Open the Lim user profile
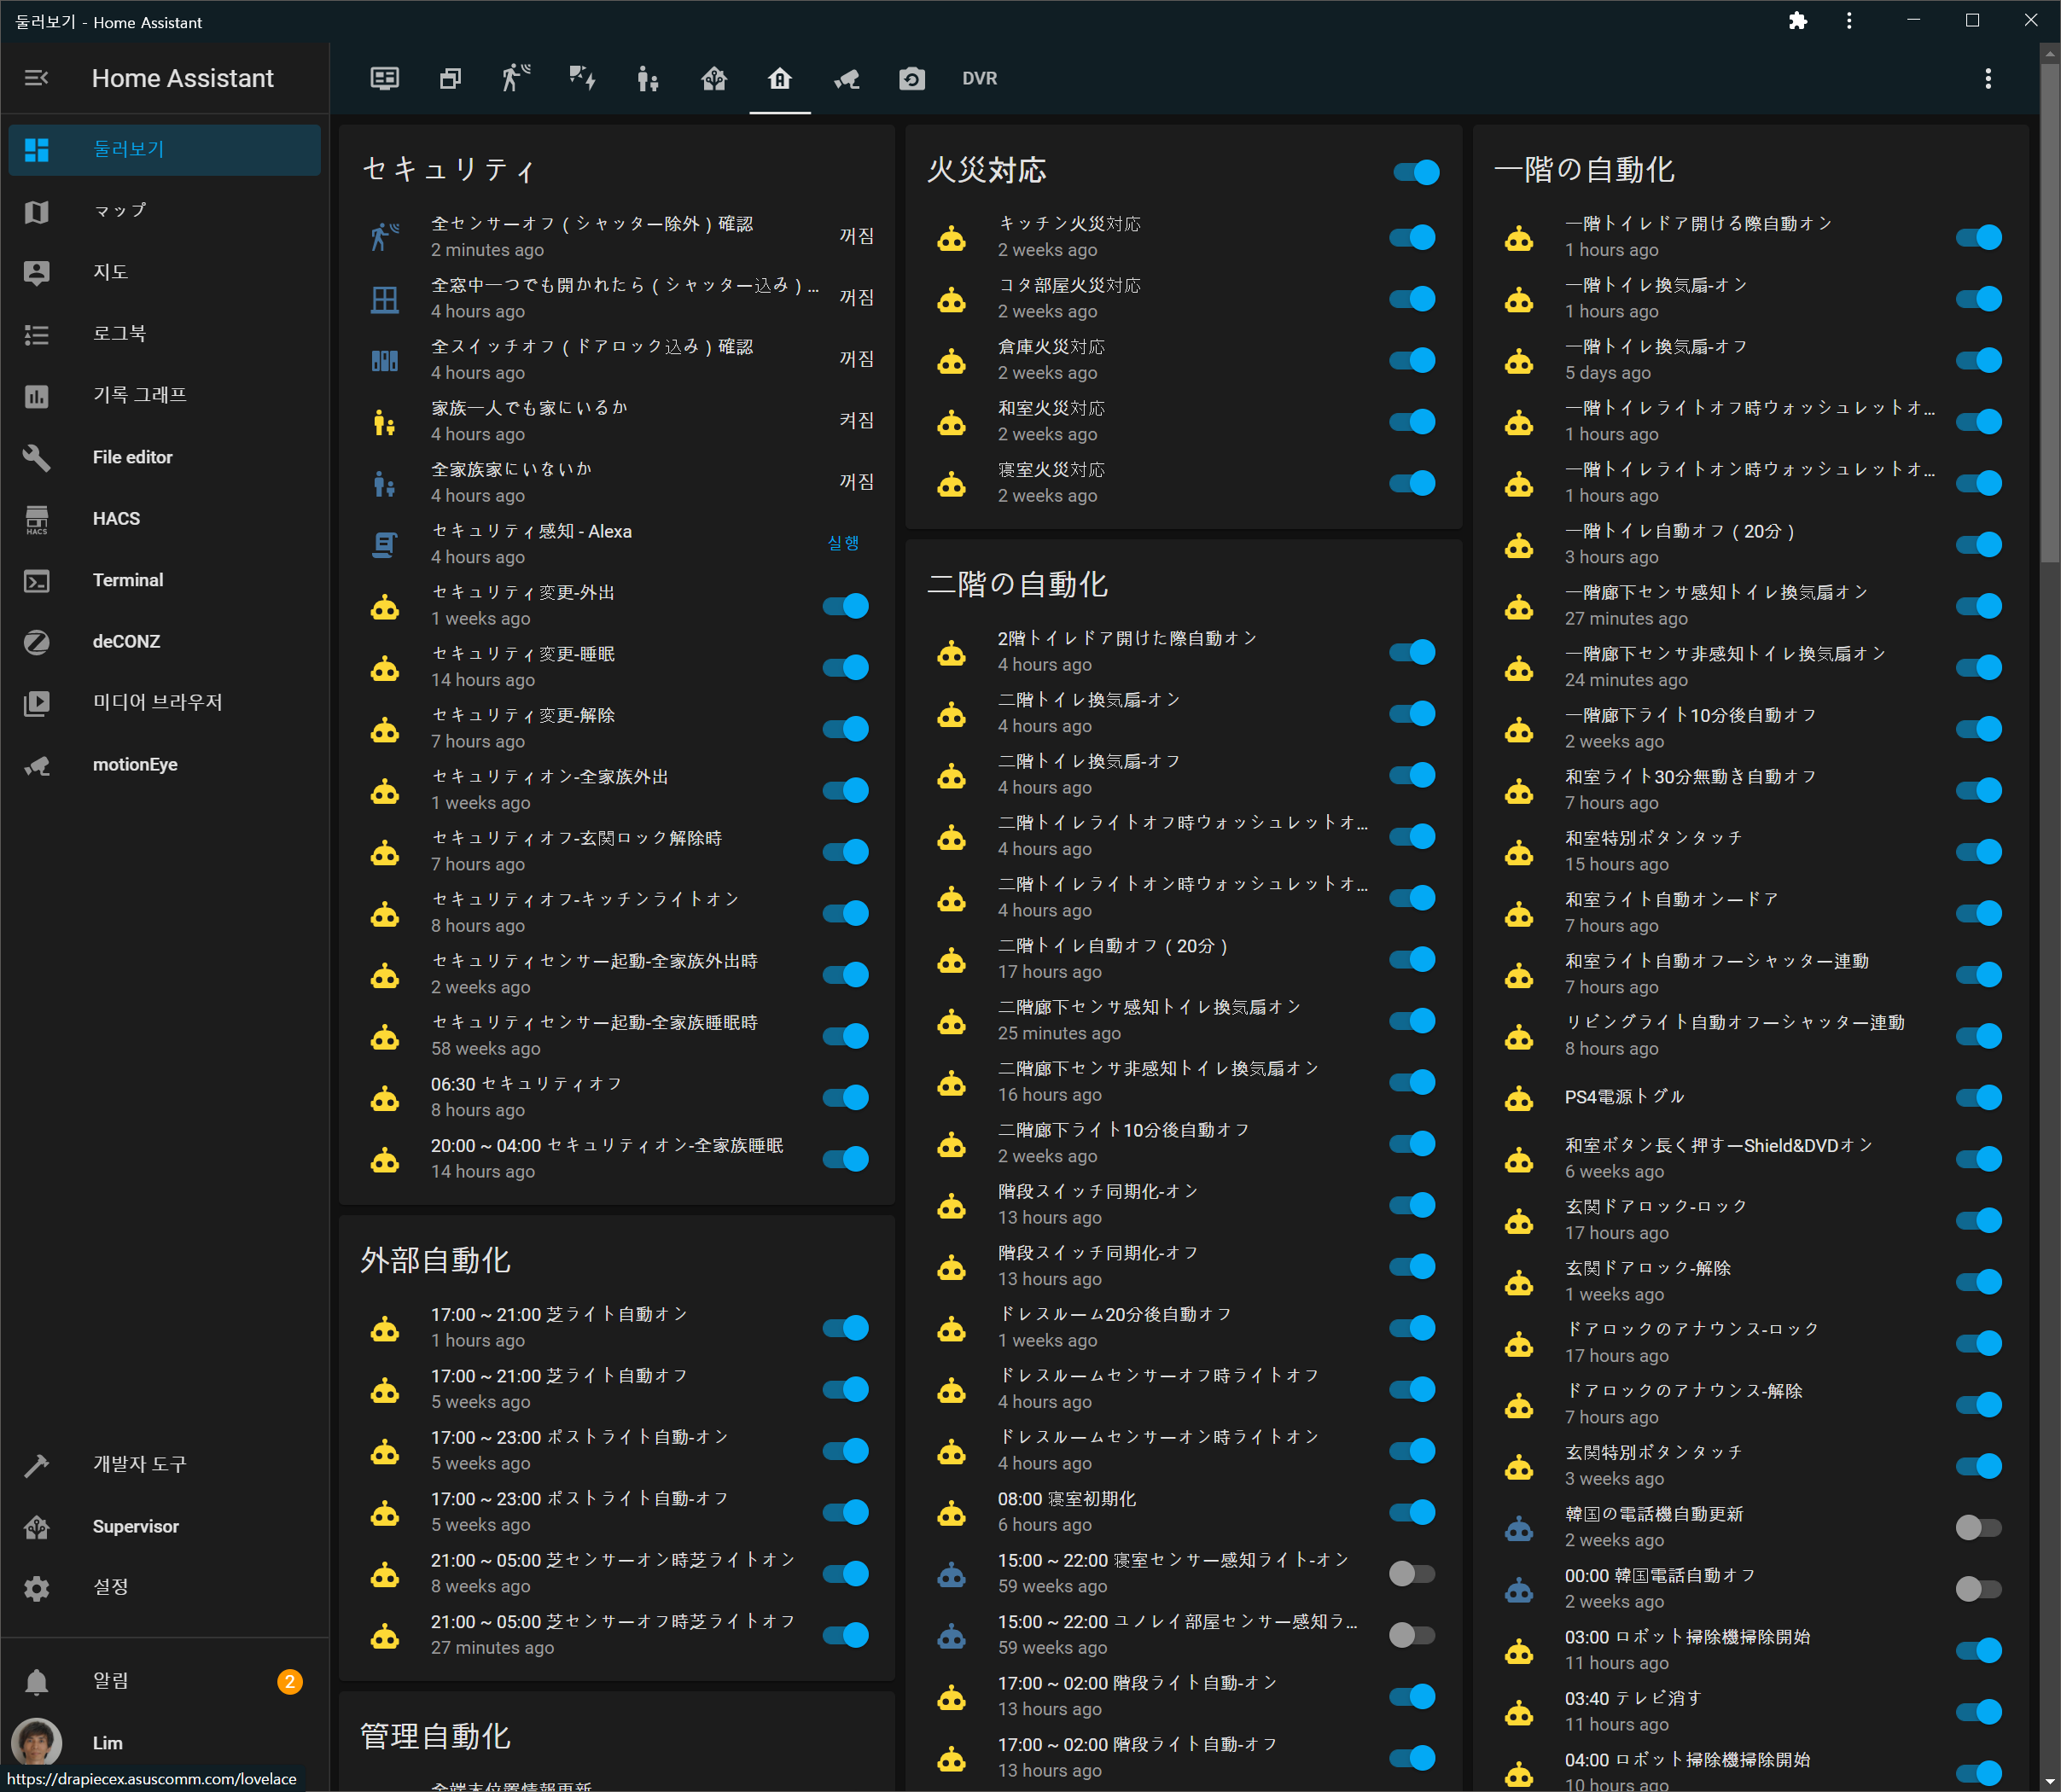This screenshot has height=1792, width=2061. (x=107, y=1743)
